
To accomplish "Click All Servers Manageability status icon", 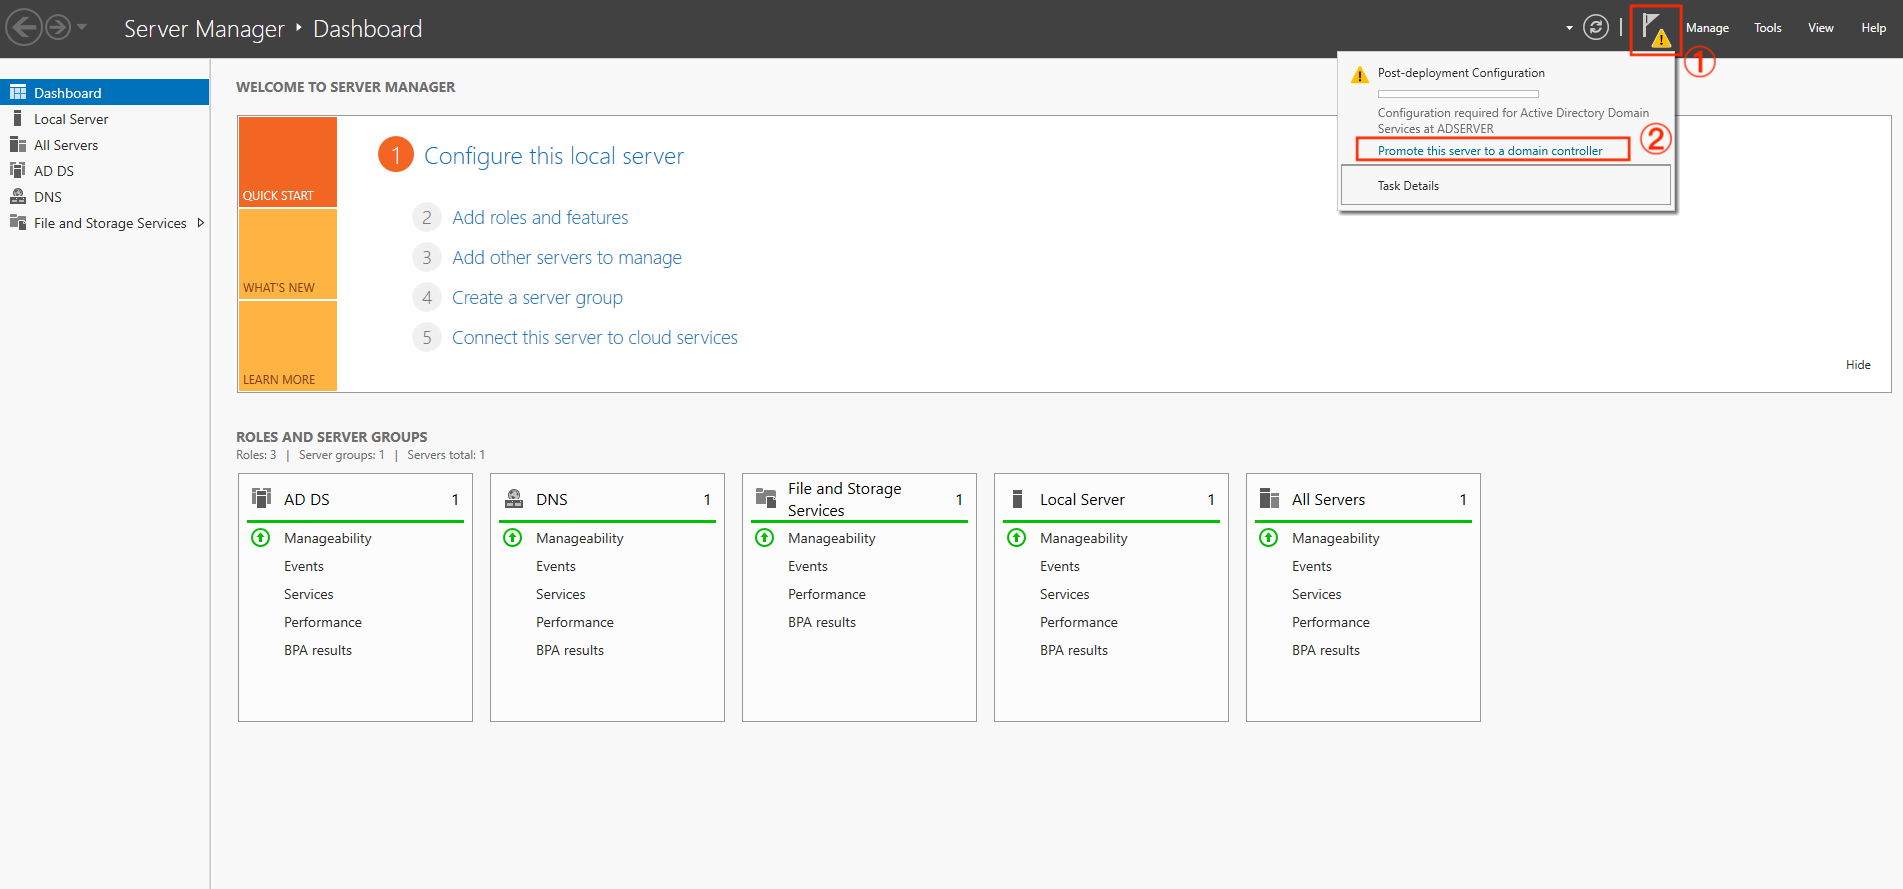I will (1268, 537).
